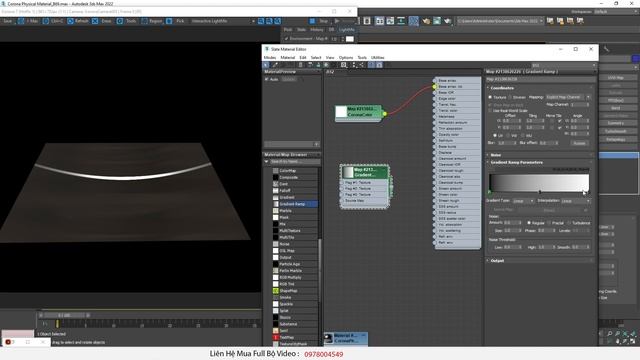Open the Tools menu in Slate Material Editor

tap(362, 58)
